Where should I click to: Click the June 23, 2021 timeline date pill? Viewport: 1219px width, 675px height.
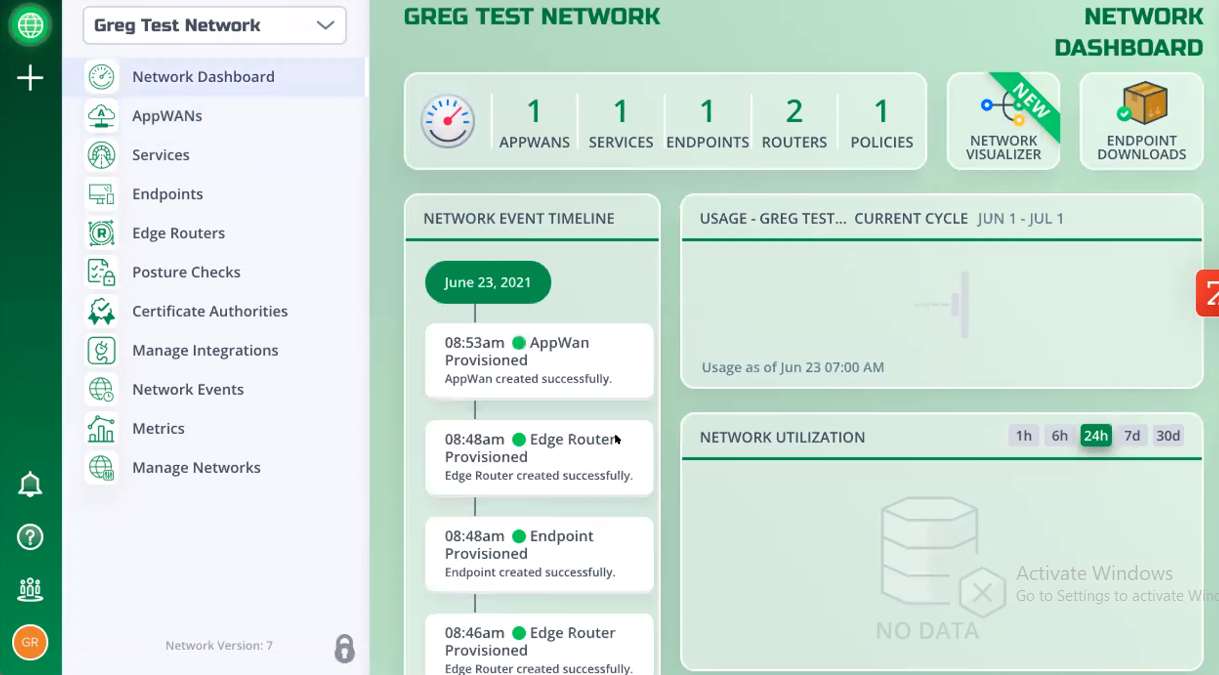[488, 282]
